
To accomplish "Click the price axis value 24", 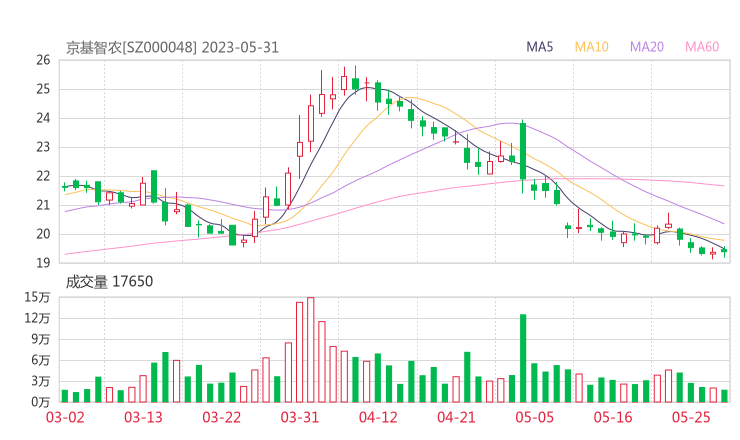I will [43, 118].
